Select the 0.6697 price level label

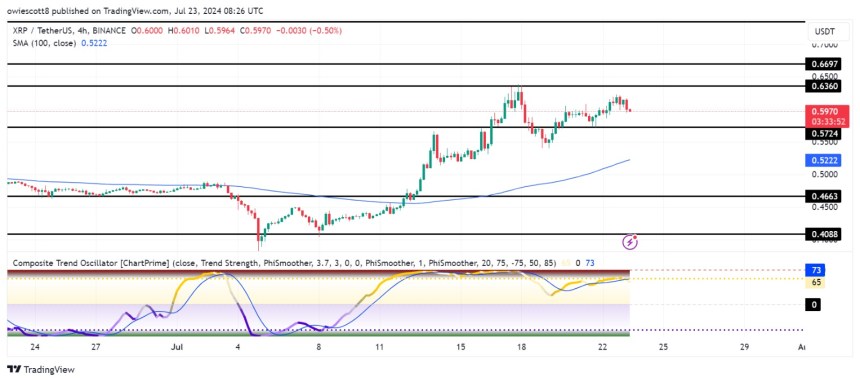click(x=824, y=65)
